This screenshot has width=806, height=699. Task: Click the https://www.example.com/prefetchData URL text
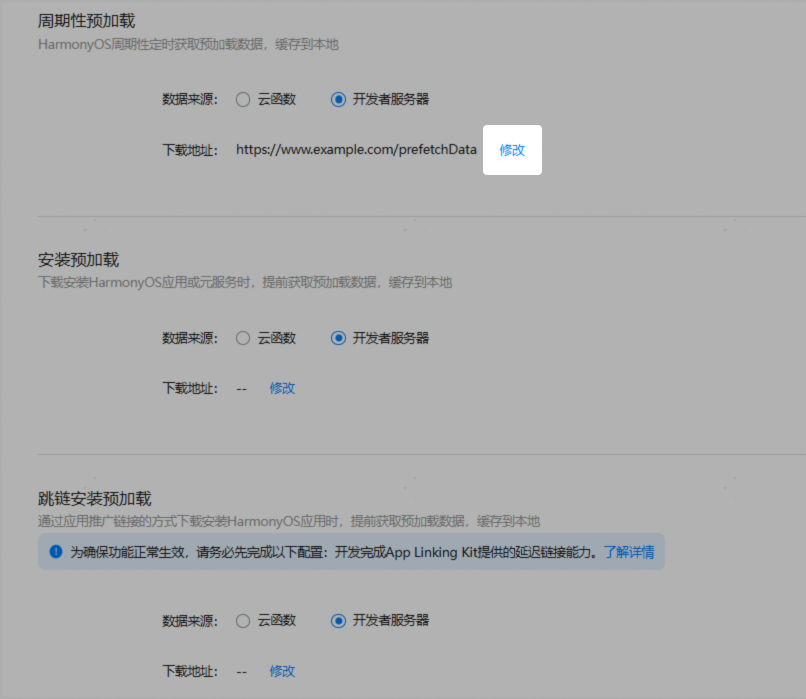tap(356, 150)
